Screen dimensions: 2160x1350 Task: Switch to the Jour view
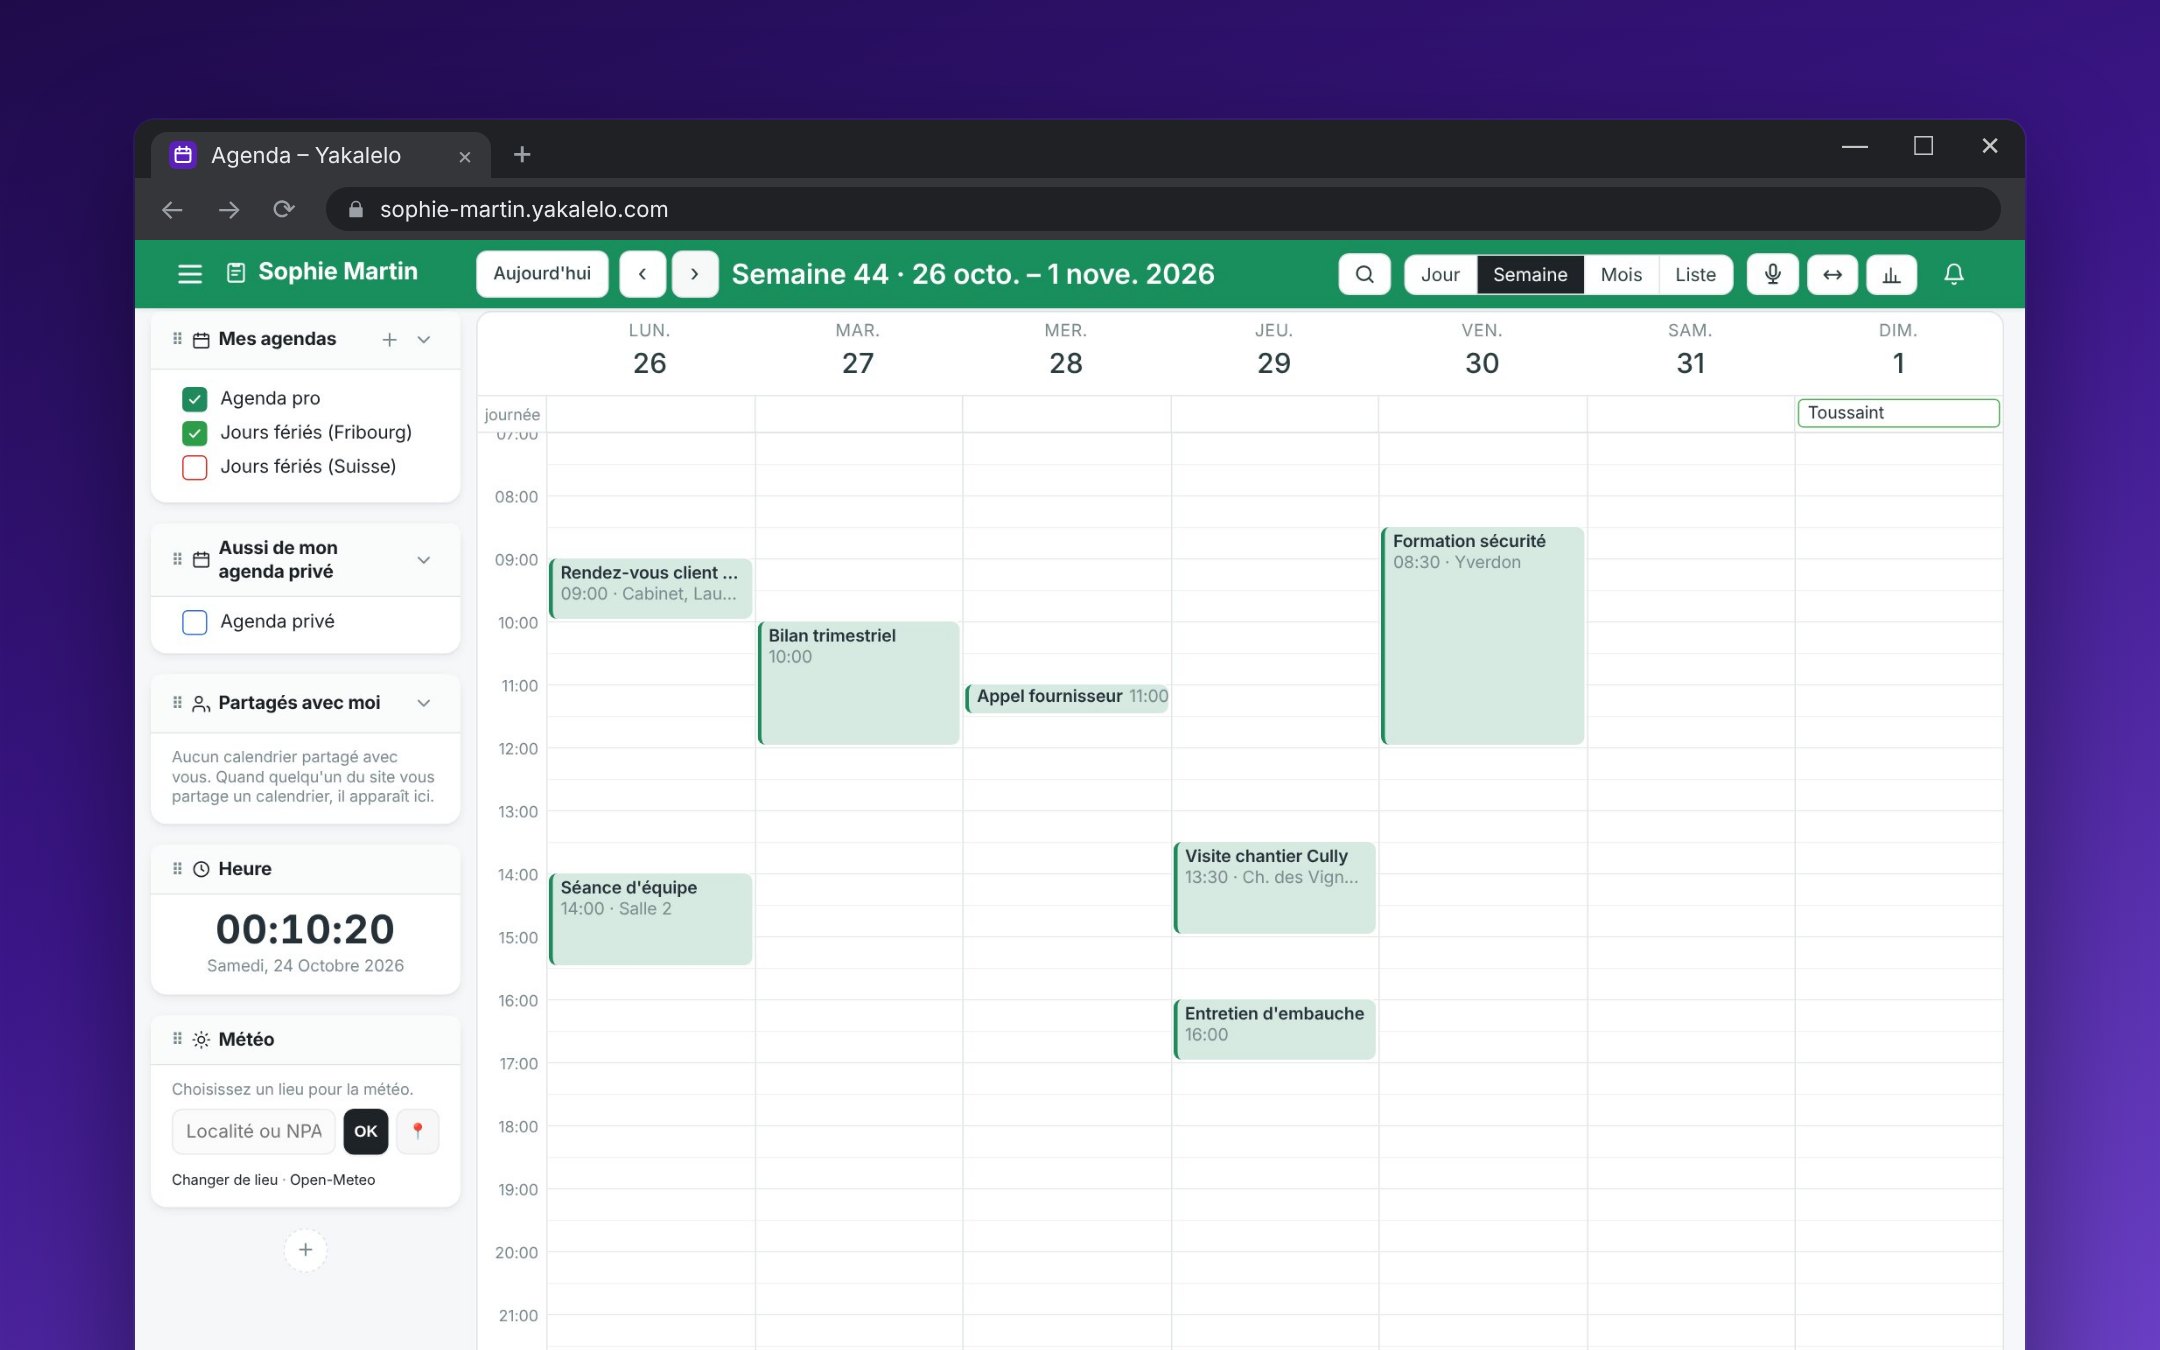click(x=1440, y=274)
